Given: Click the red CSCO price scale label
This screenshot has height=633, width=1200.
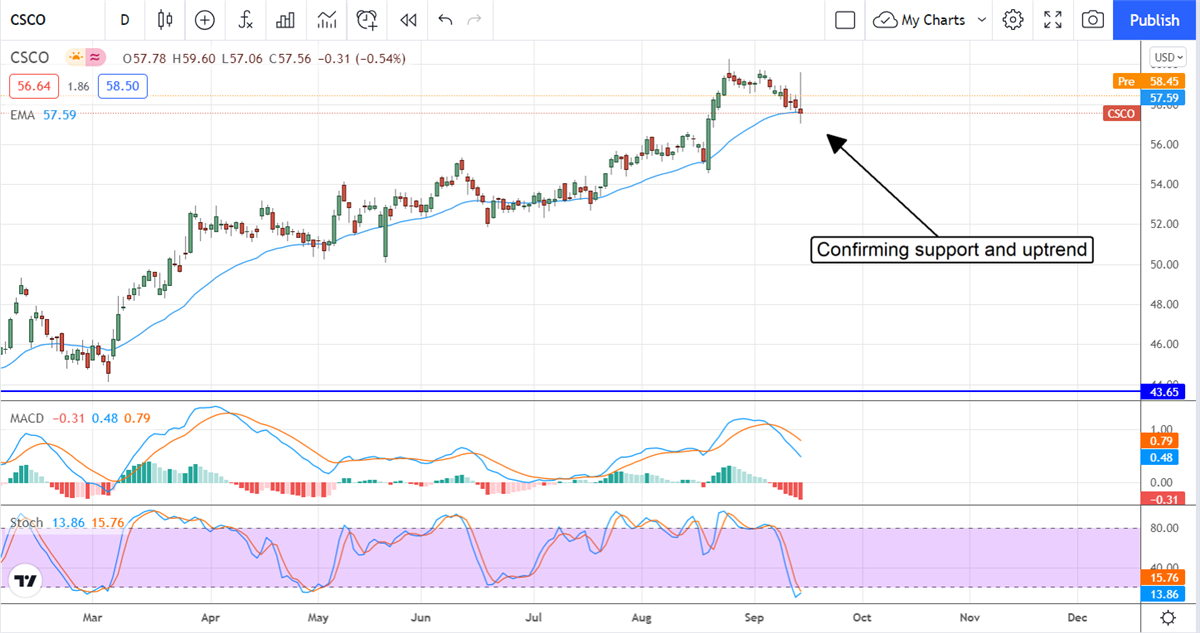Looking at the screenshot, I should [x=1121, y=114].
